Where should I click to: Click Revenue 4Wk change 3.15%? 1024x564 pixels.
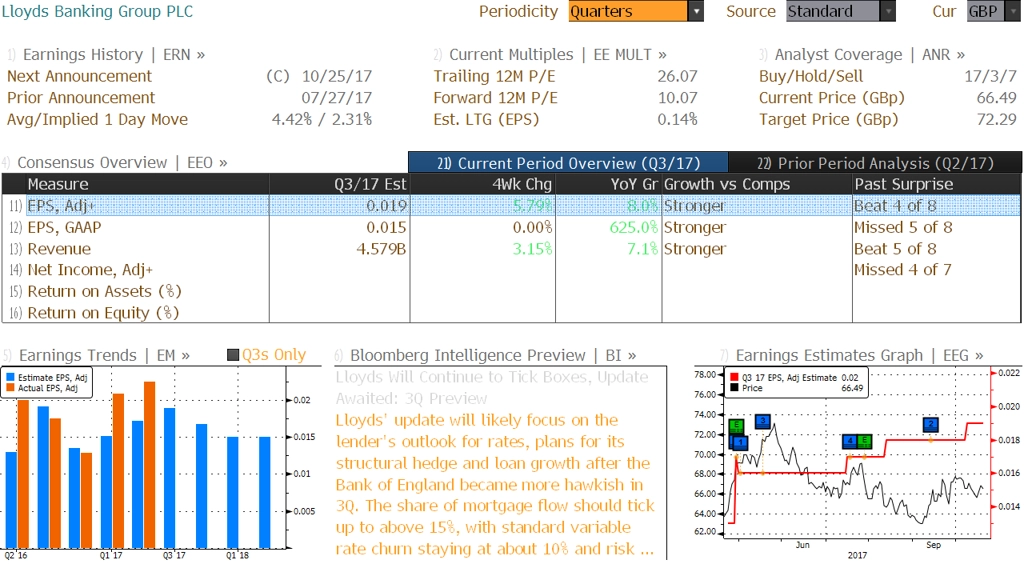532,249
